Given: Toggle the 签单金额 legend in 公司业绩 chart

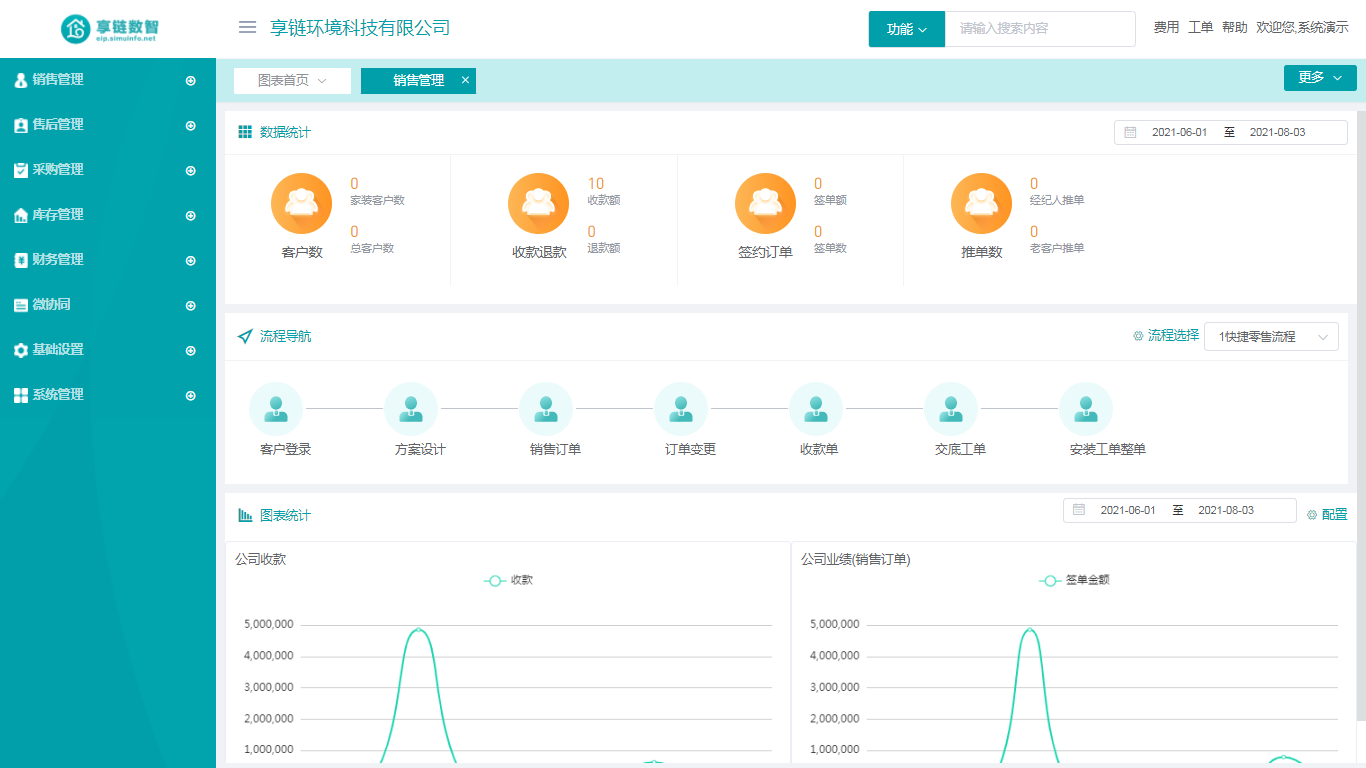Looking at the screenshot, I should pyautogui.click(x=1074, y=580).
